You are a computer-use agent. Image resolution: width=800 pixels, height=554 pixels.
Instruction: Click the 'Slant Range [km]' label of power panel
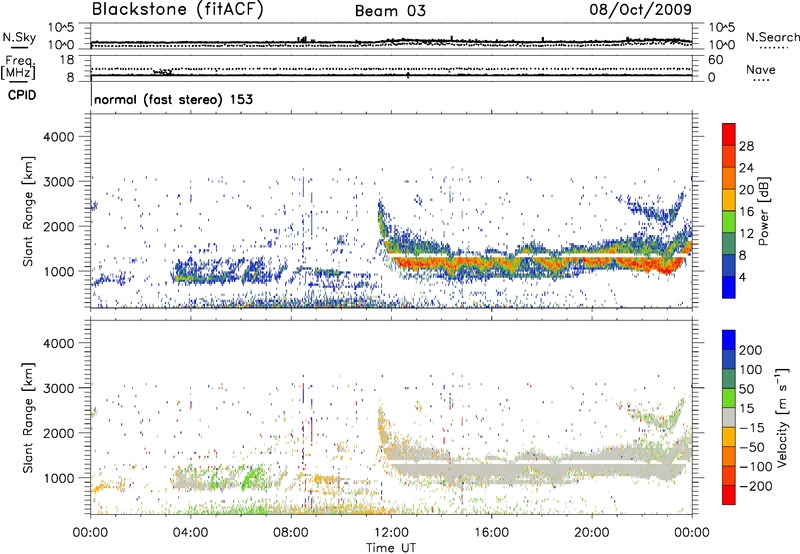coord(28,211)
